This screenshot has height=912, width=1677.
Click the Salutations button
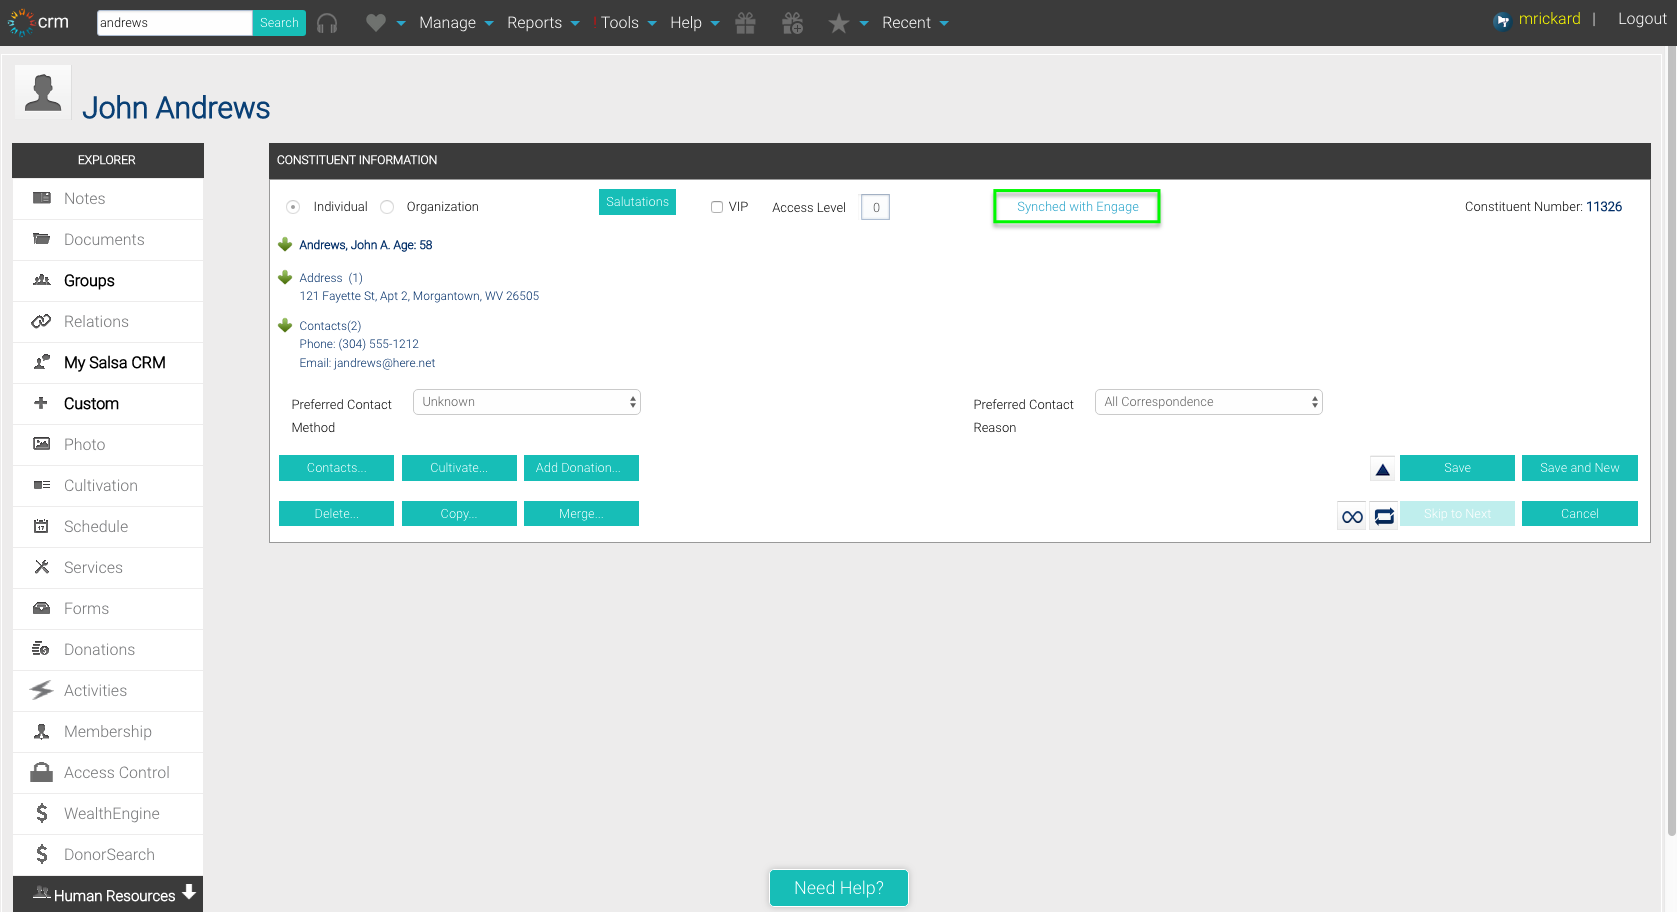tap(637, 202)
